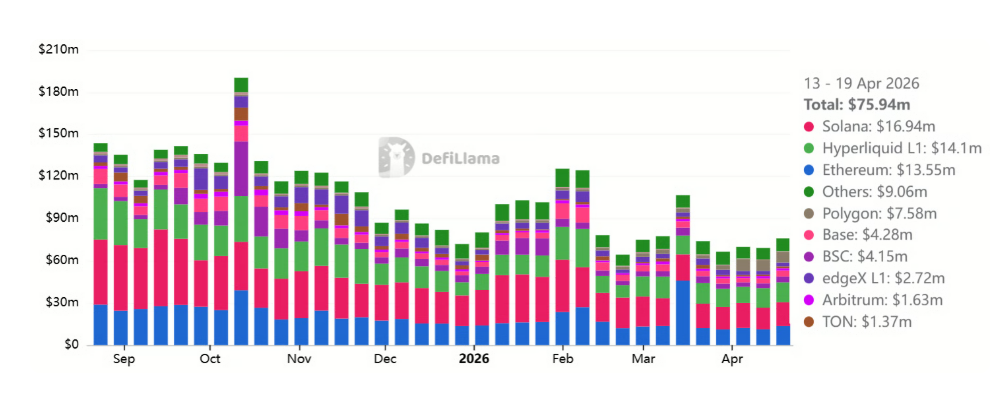This screenshot has width=1007, height=400.
Task: Click the last bar for 13-19 April
Action: point(783,291)
